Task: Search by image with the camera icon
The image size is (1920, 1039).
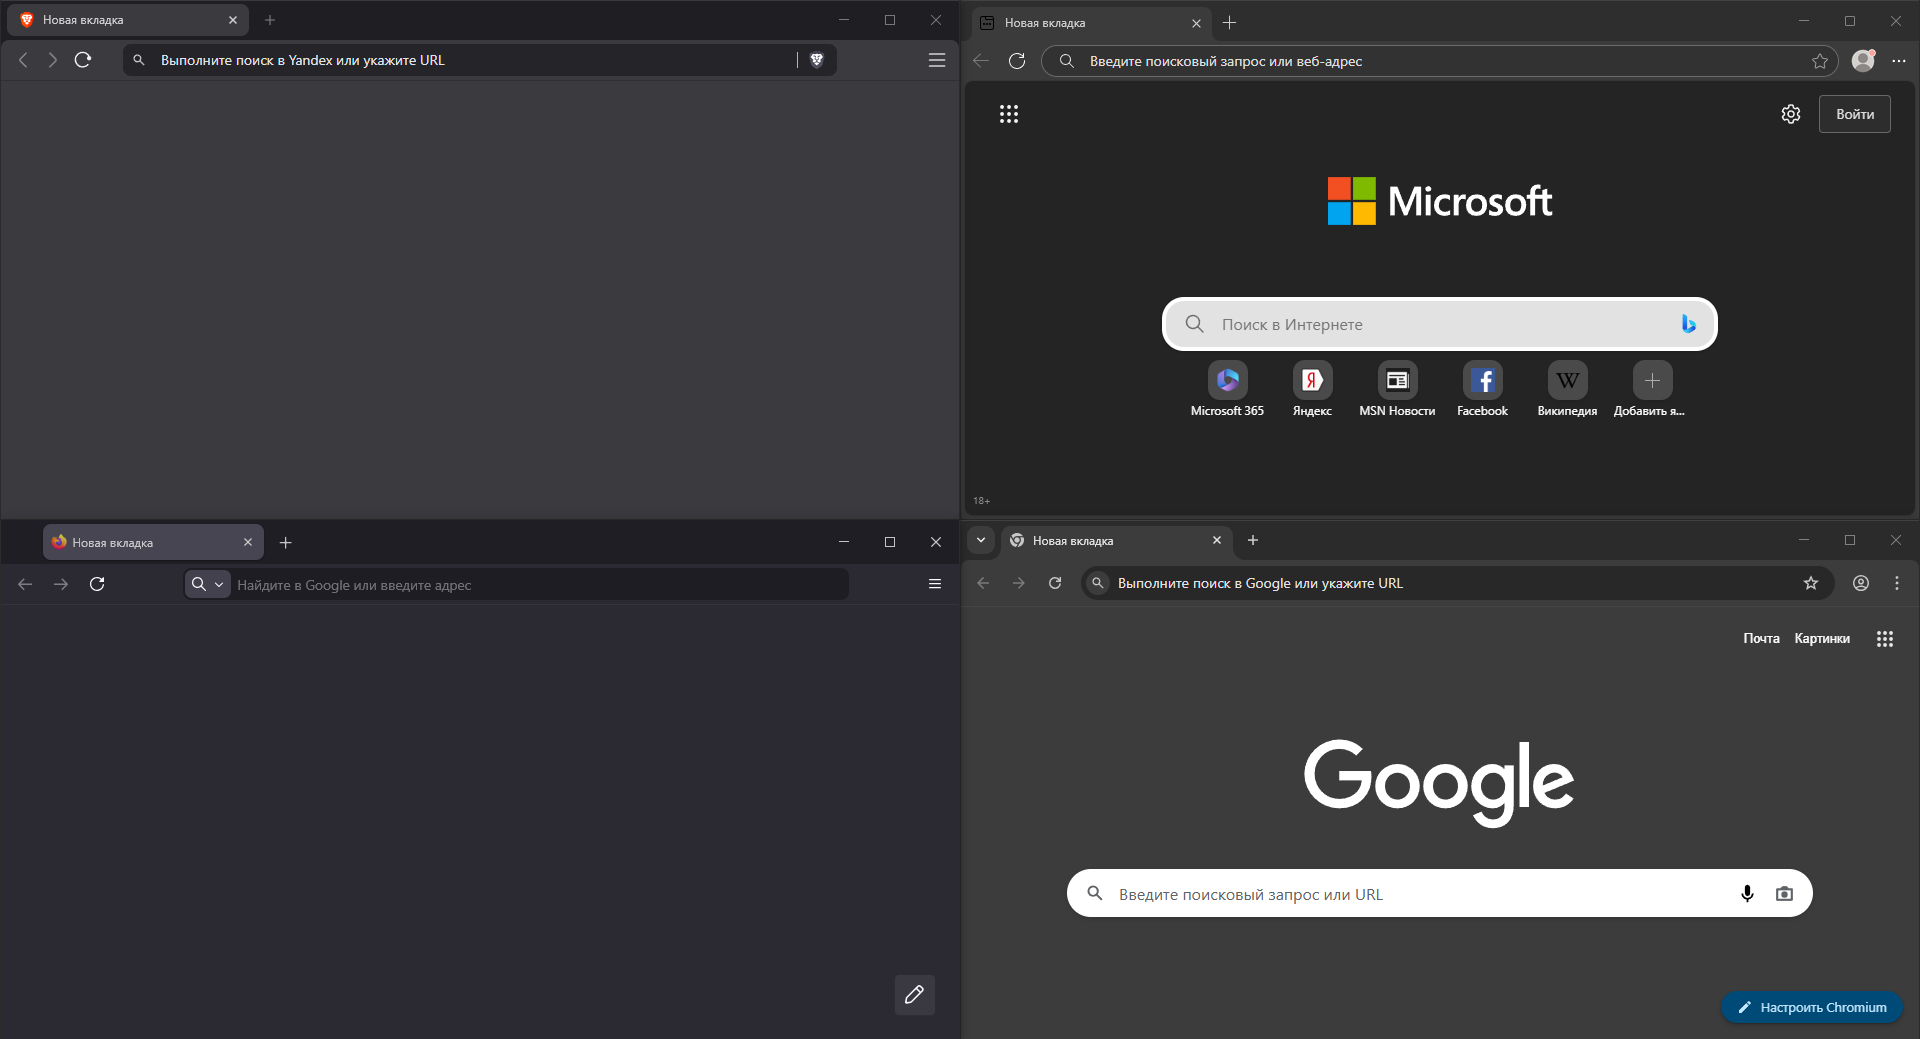Action: (1784, 893)
